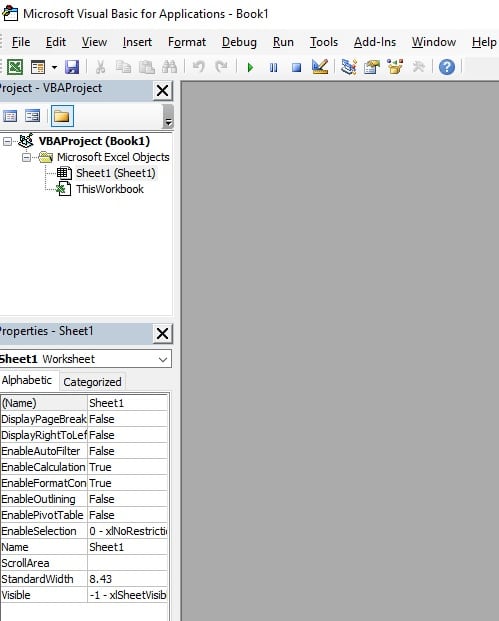Click the (Name) property value Sheet1

click(128, 403)
